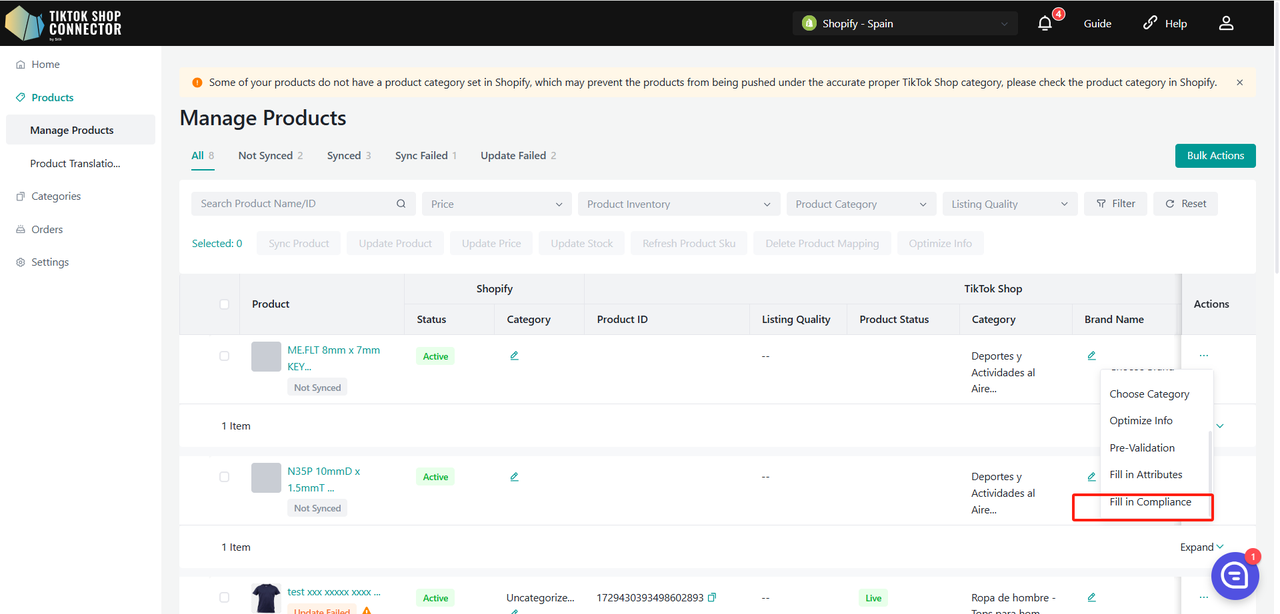Image resolution: width=1280 pixels, height=614 pixels.
Task: Edit Shopify category for ME.FLT product
Action: tap(514, 356)
